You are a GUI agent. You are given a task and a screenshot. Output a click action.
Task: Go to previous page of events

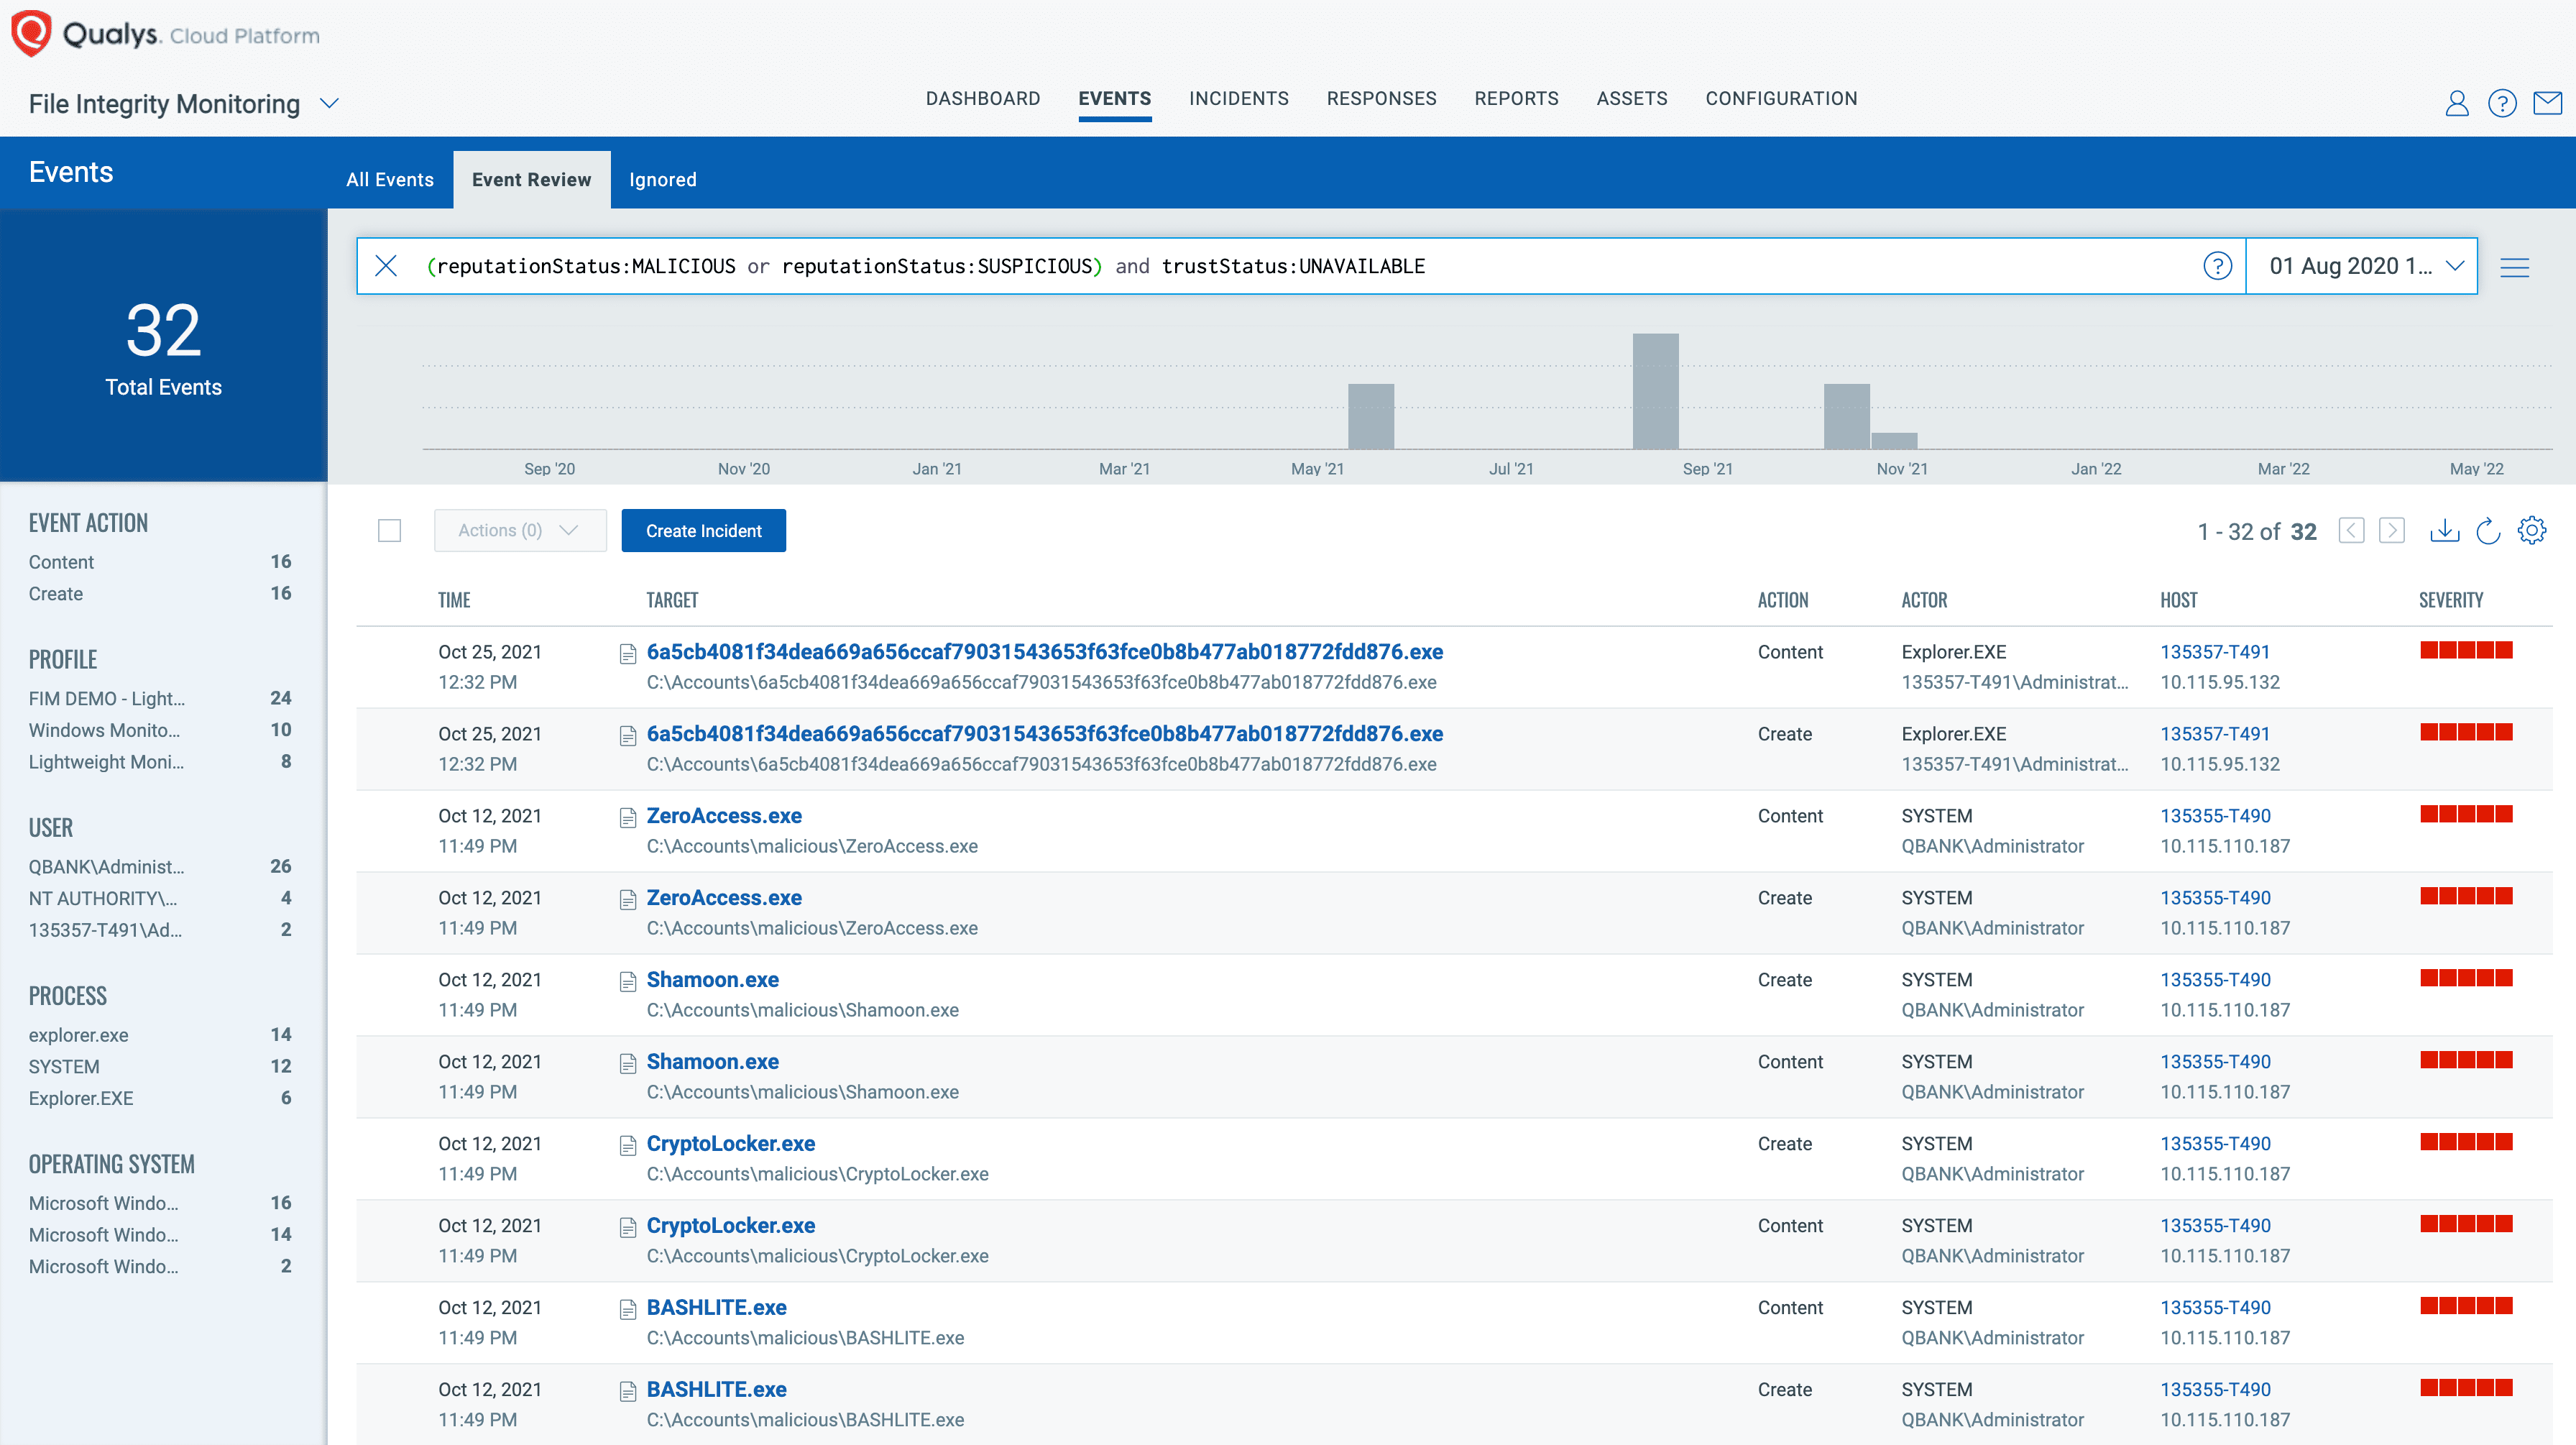pyautogui.click(x=2351, y=530)
